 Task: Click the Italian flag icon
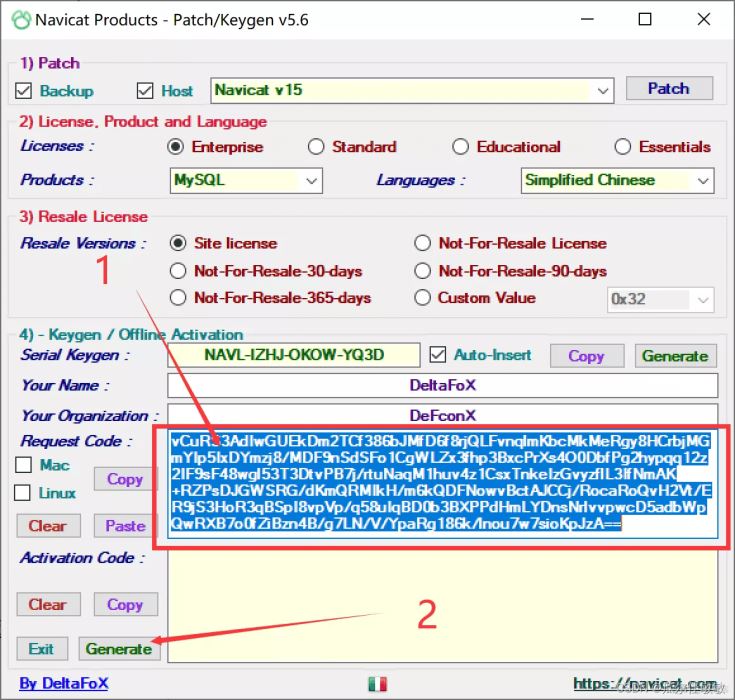(377, 684)
